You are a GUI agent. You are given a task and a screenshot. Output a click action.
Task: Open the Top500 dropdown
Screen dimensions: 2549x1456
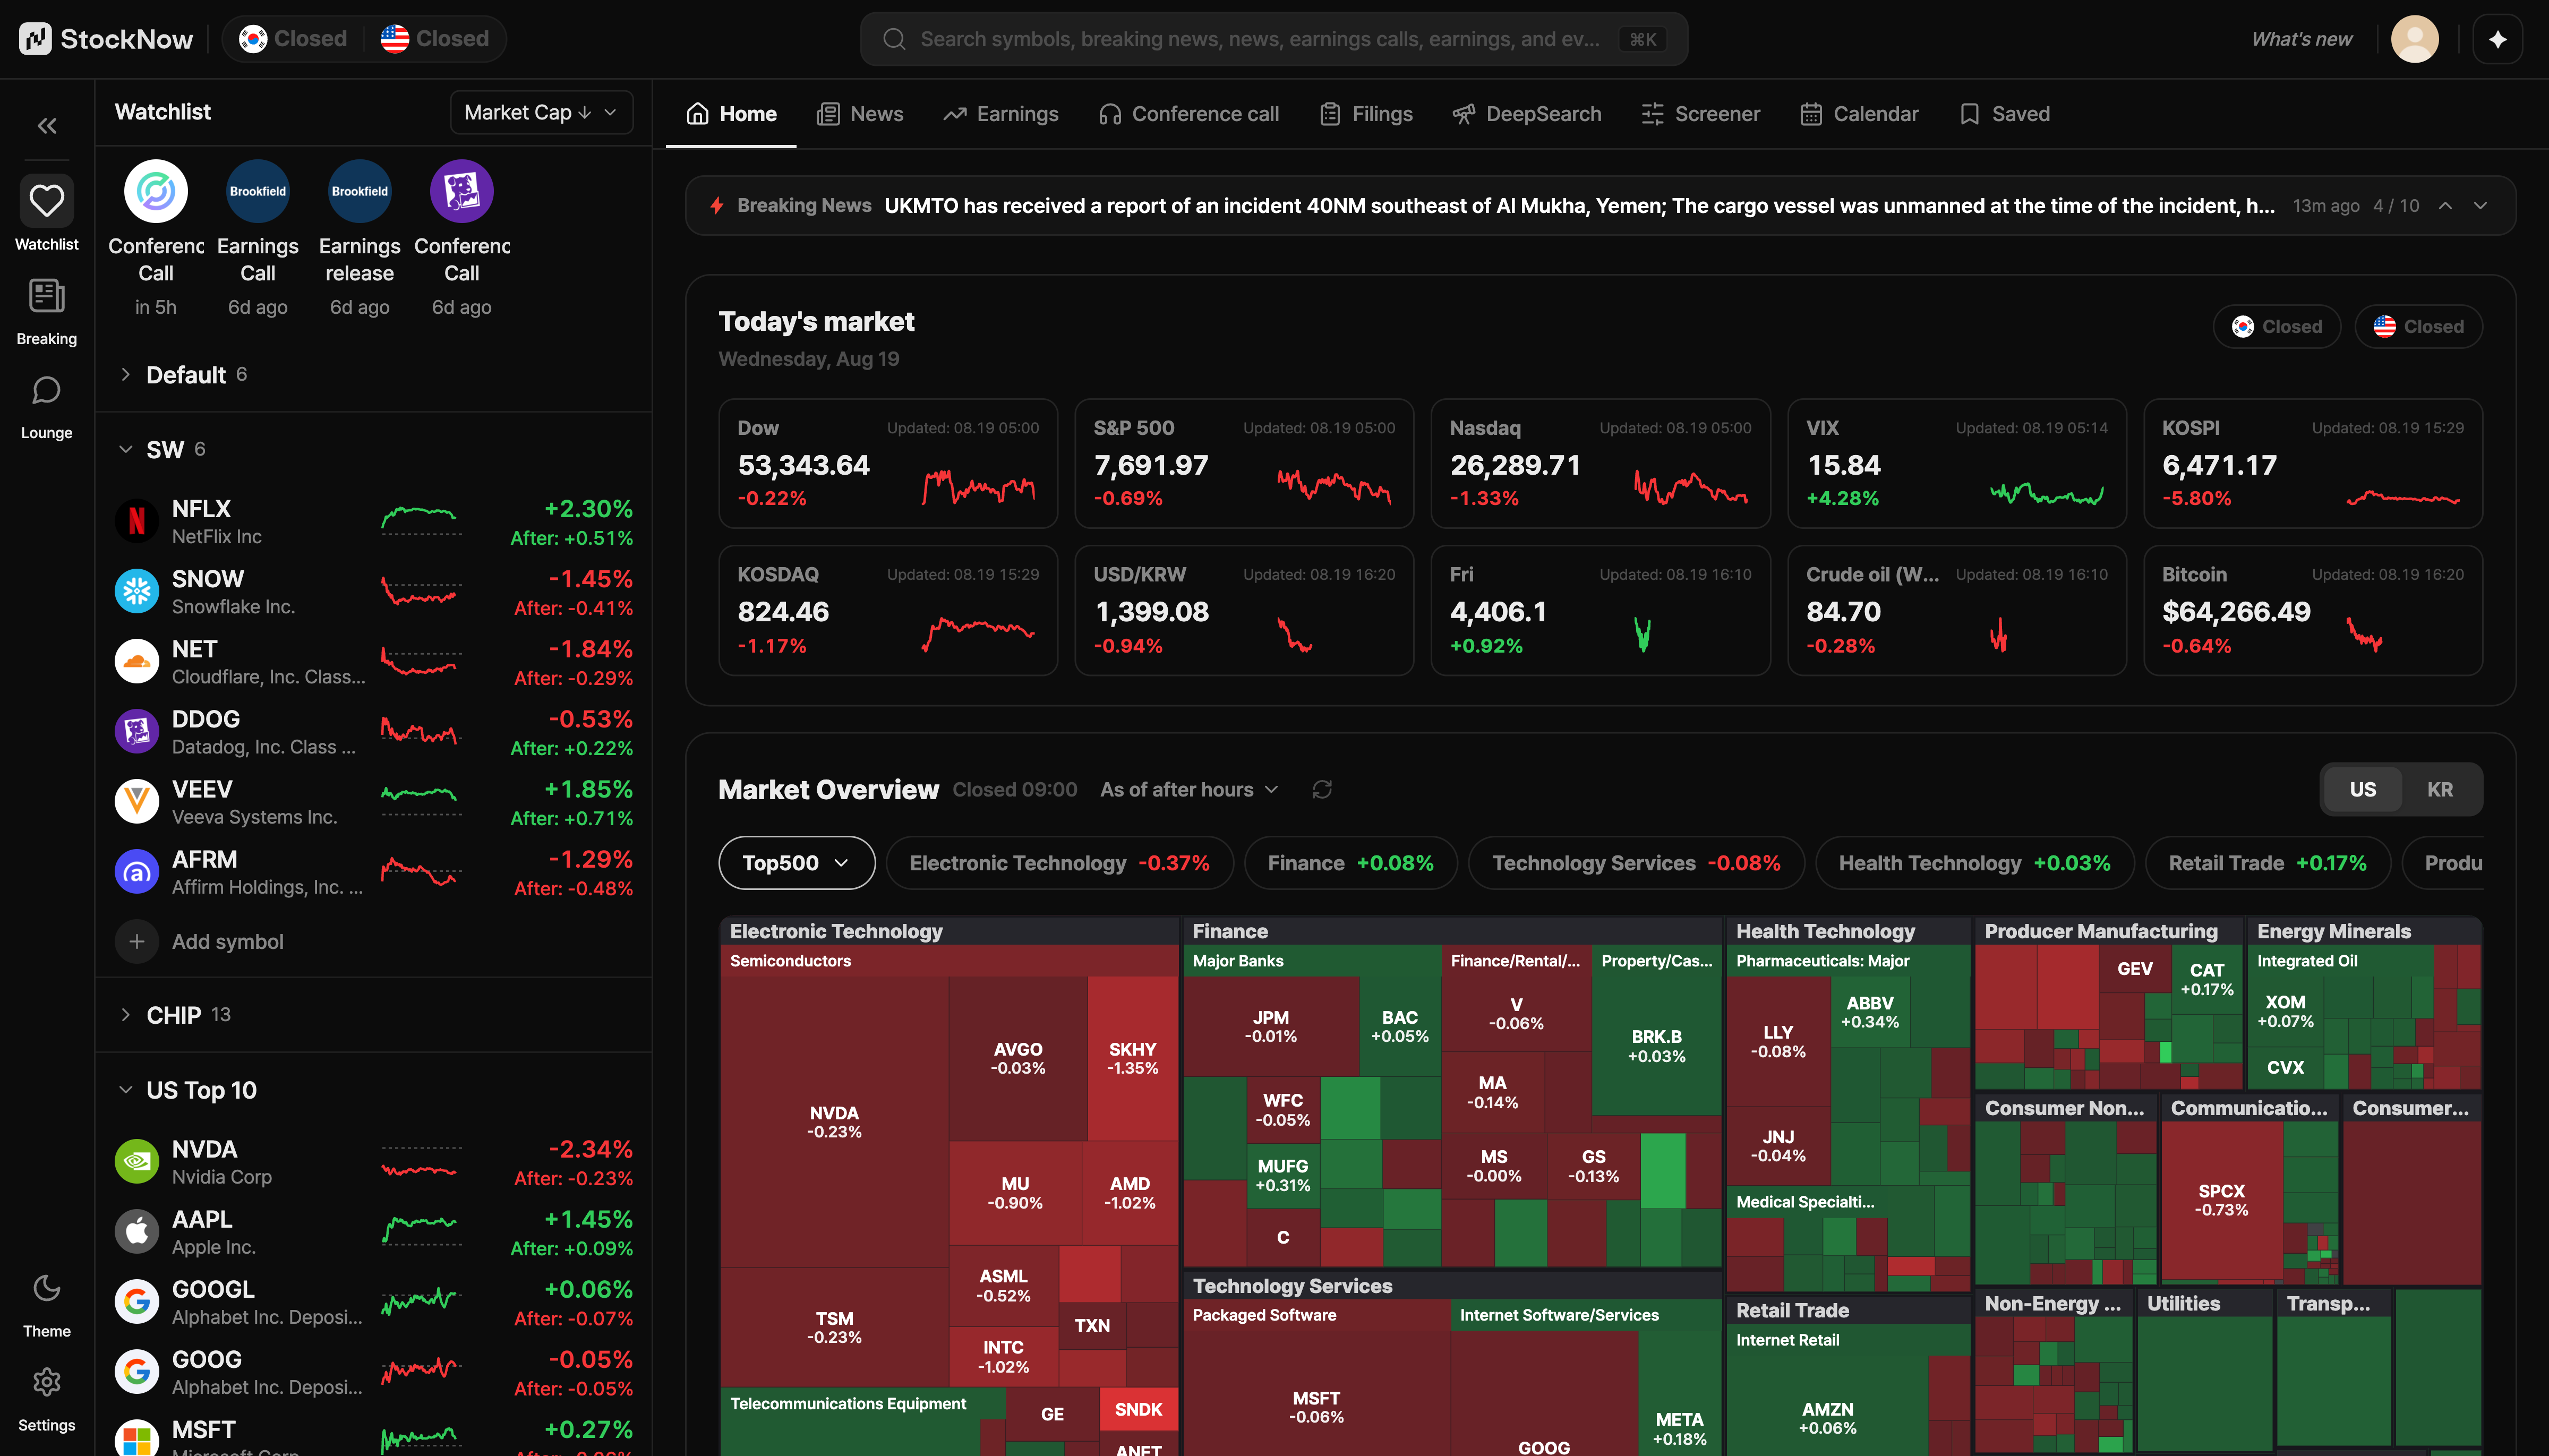click(x=796, y=863)
